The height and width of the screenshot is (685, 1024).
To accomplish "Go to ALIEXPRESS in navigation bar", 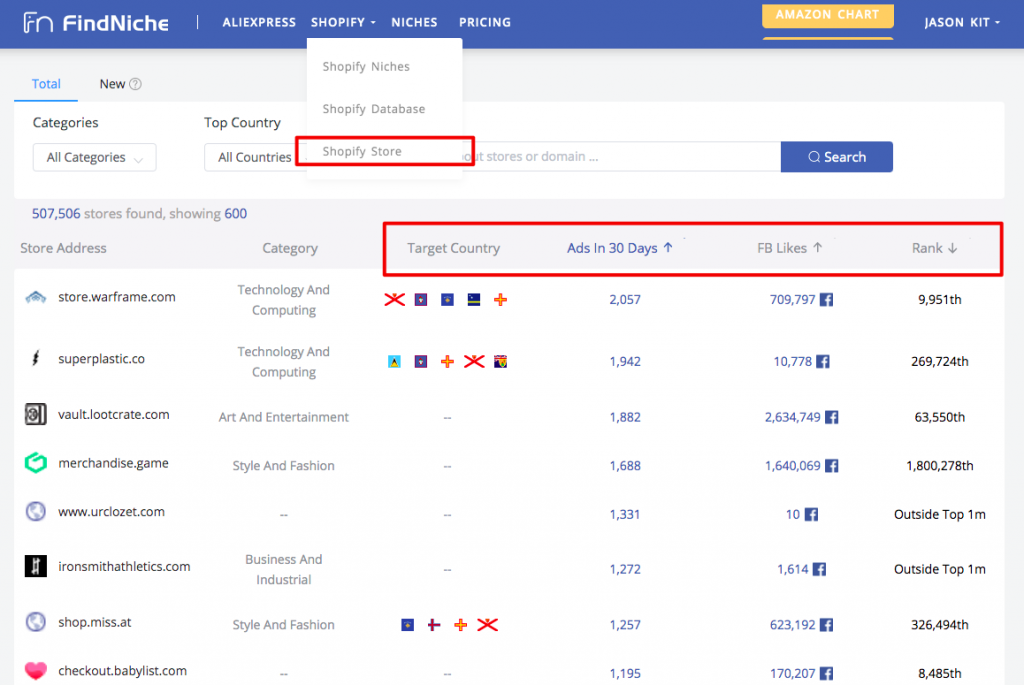I will (259, 22).
